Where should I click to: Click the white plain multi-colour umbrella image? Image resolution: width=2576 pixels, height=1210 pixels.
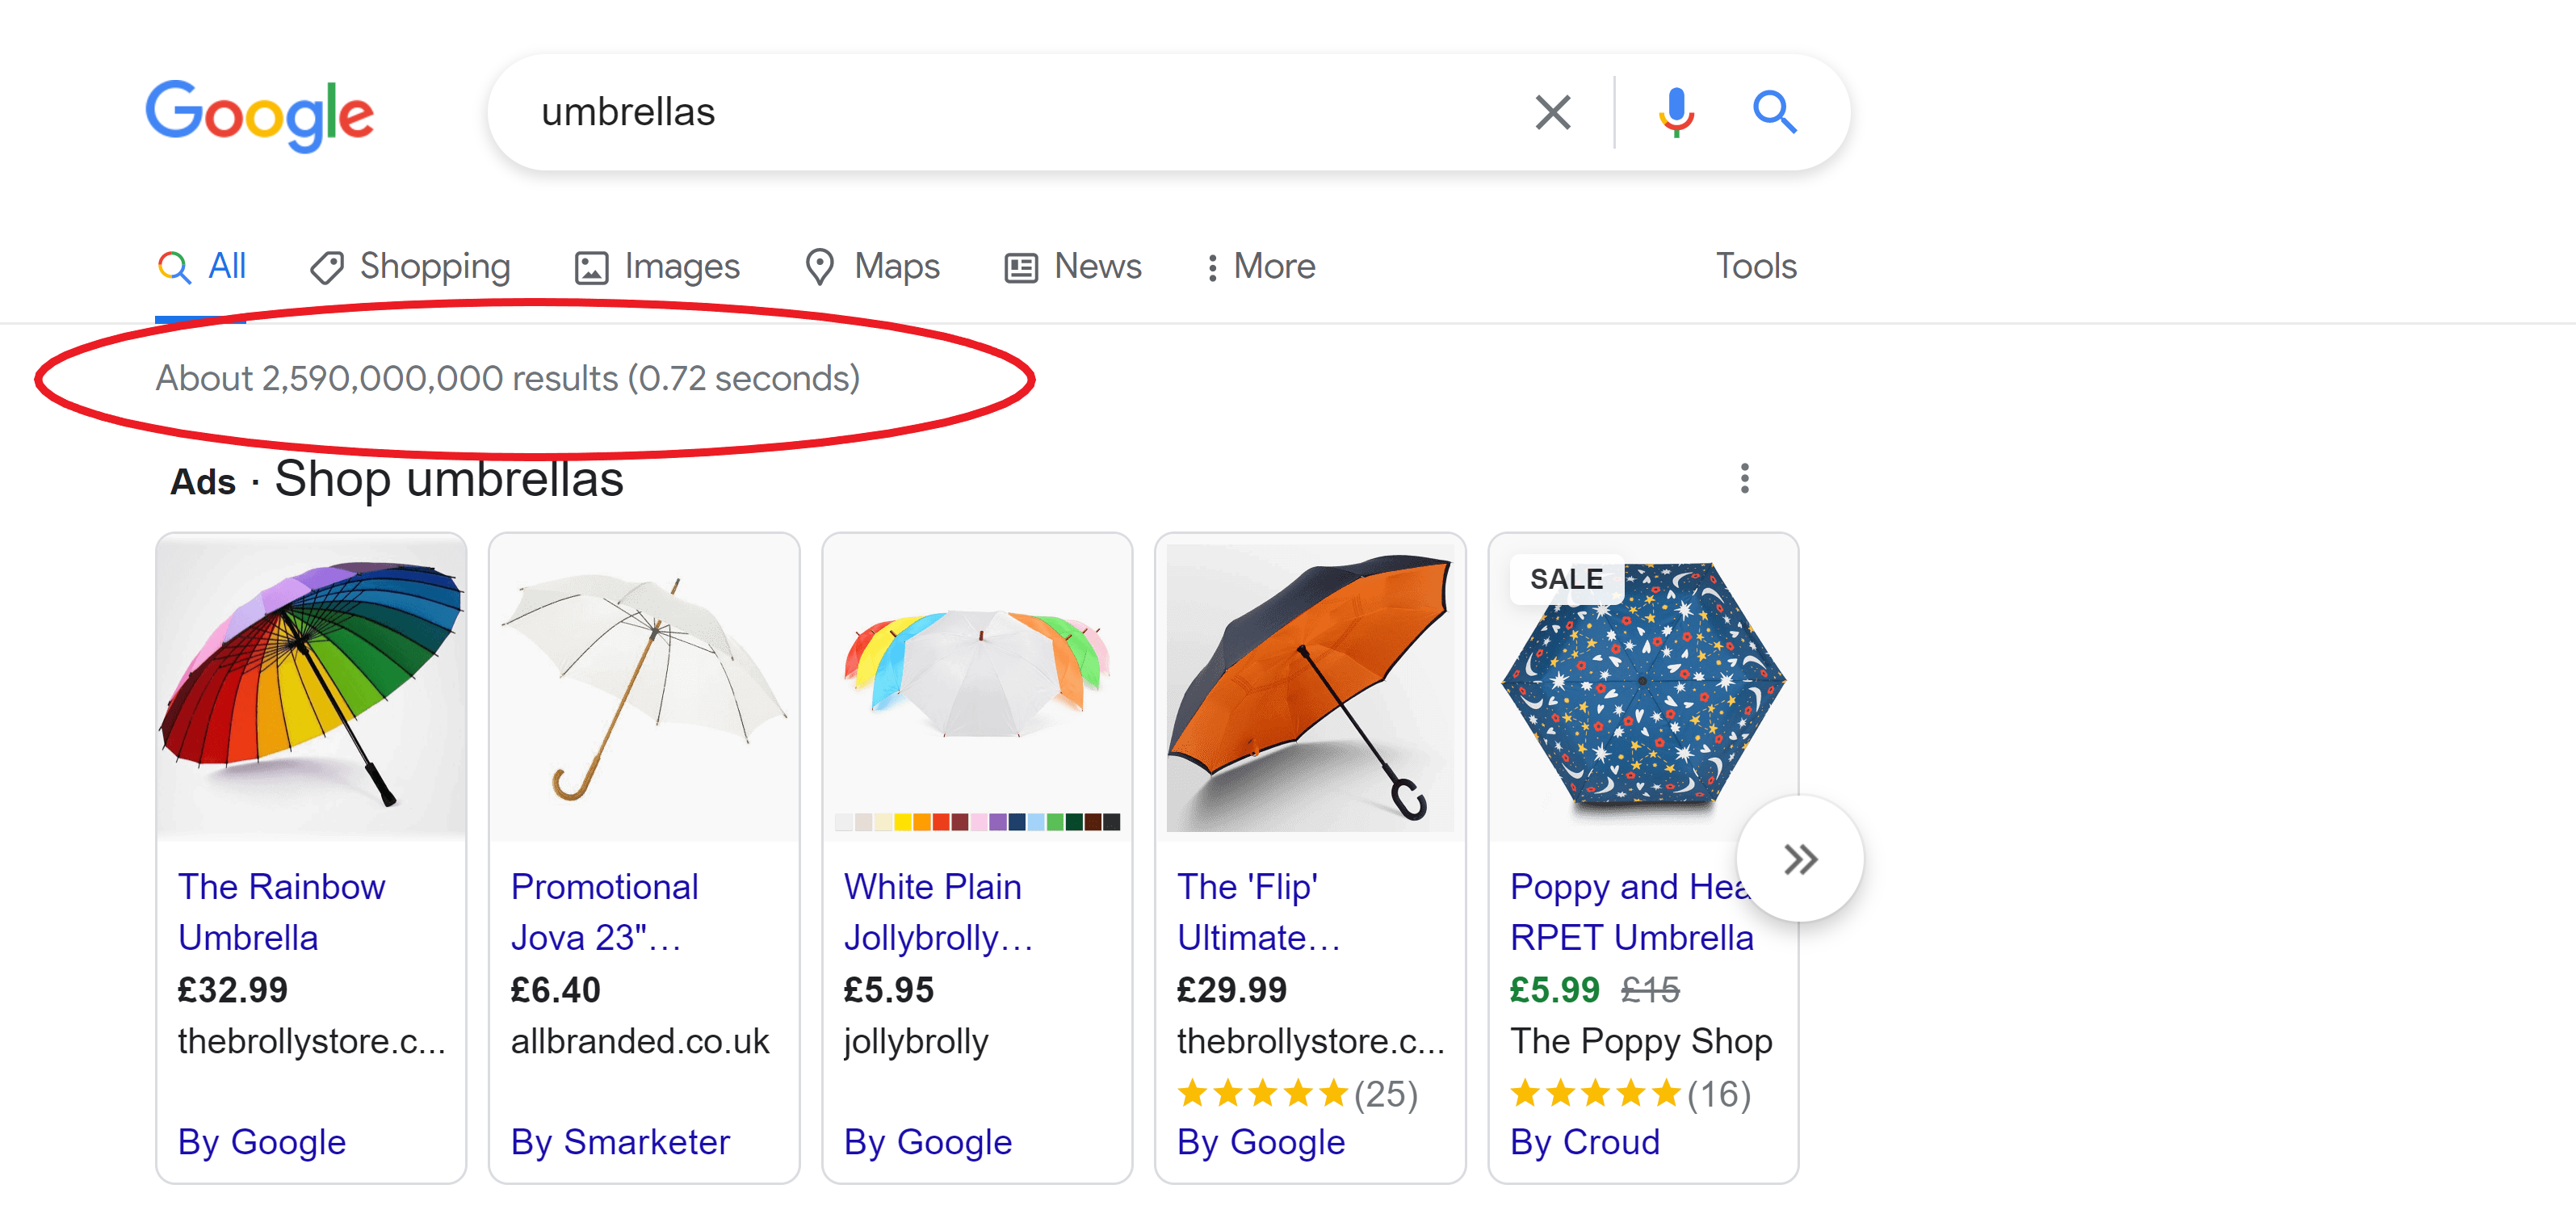977,687
